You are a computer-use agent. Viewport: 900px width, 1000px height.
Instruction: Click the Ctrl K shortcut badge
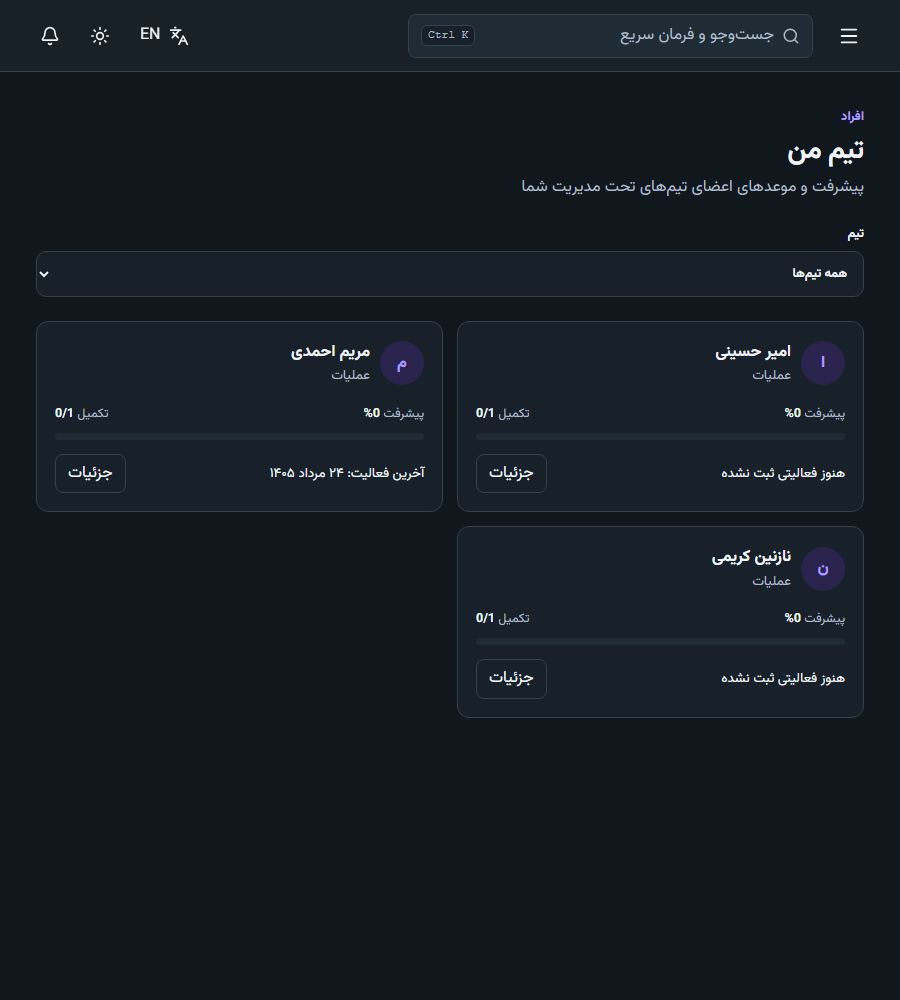448,35
